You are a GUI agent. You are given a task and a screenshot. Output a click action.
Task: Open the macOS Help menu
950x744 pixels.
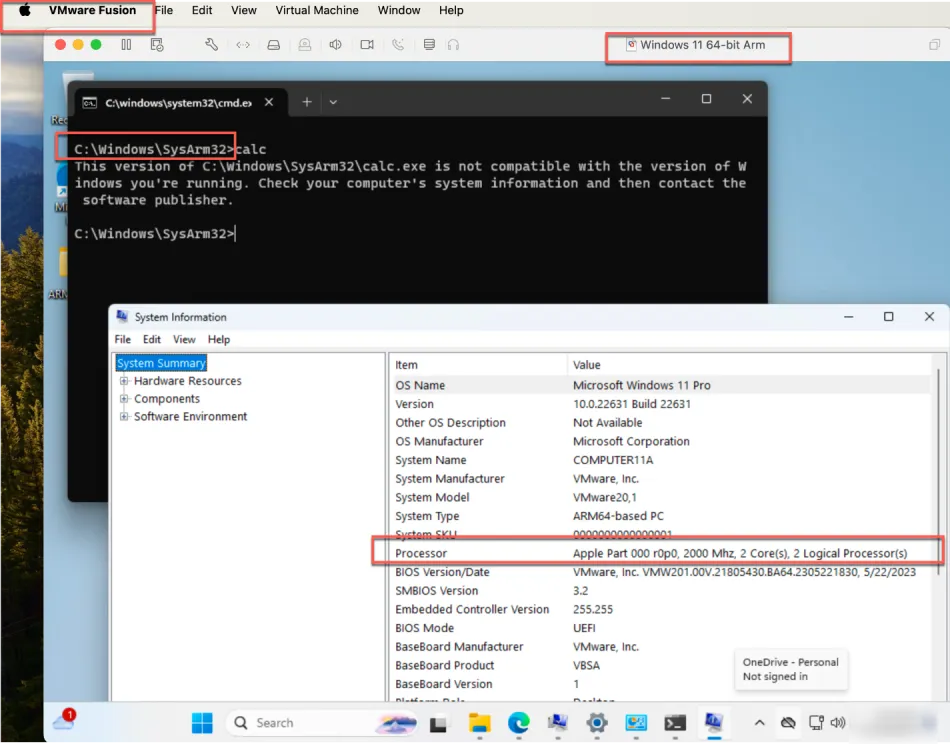tap(451, 10)
